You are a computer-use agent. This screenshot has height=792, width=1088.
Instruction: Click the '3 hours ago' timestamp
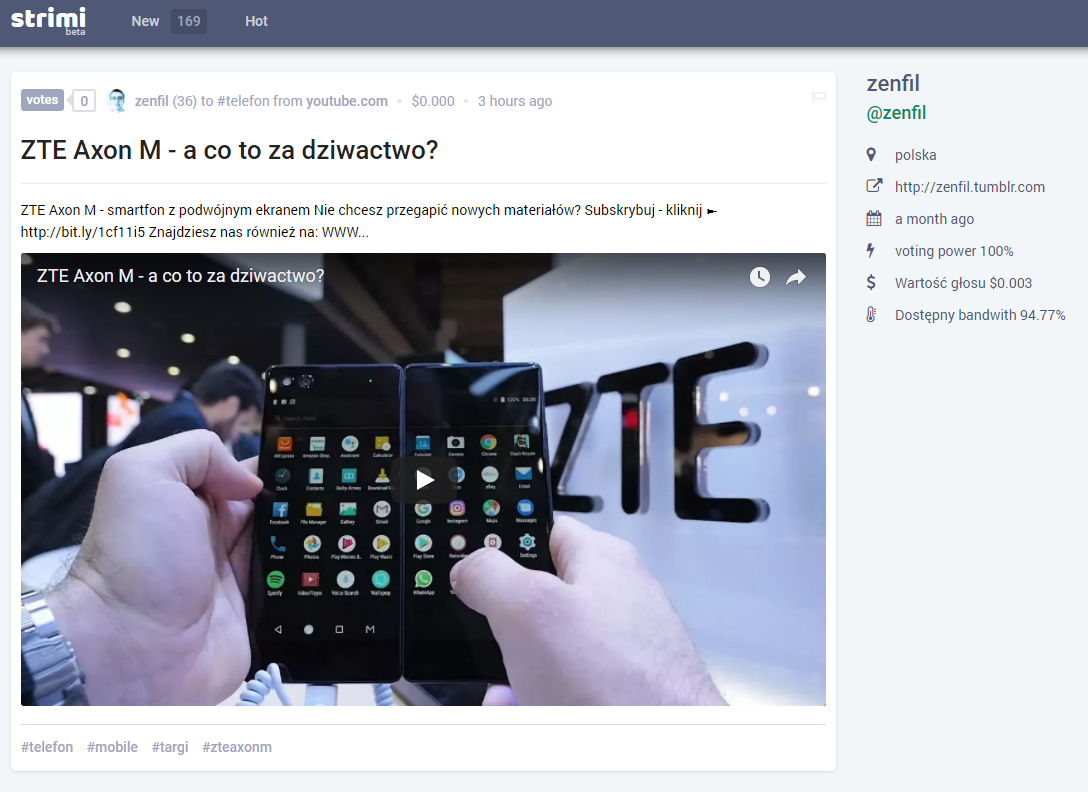515,101
